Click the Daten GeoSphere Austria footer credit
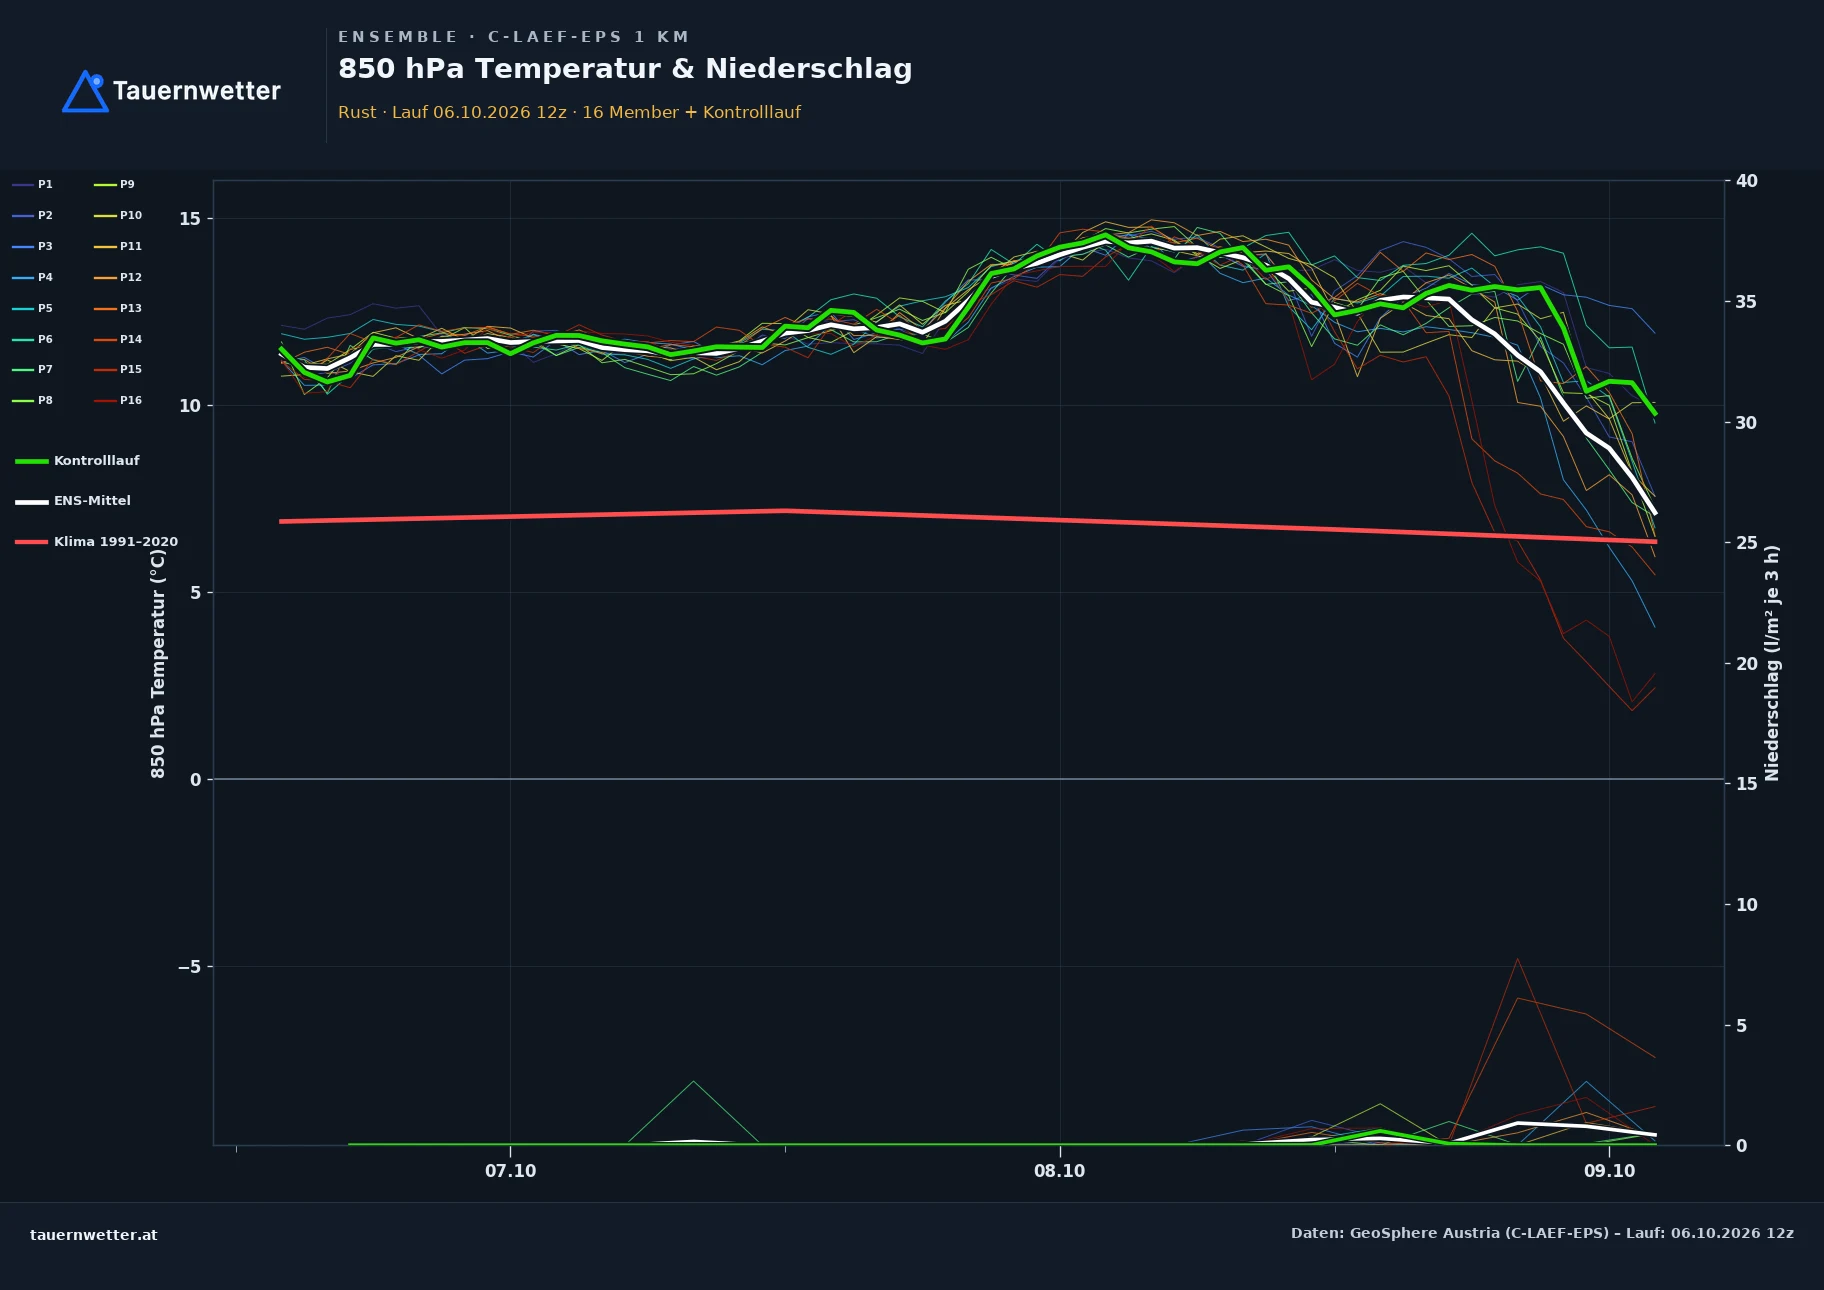This screenshot has height=1290, width=1824. click(x=1542, y=1234)
